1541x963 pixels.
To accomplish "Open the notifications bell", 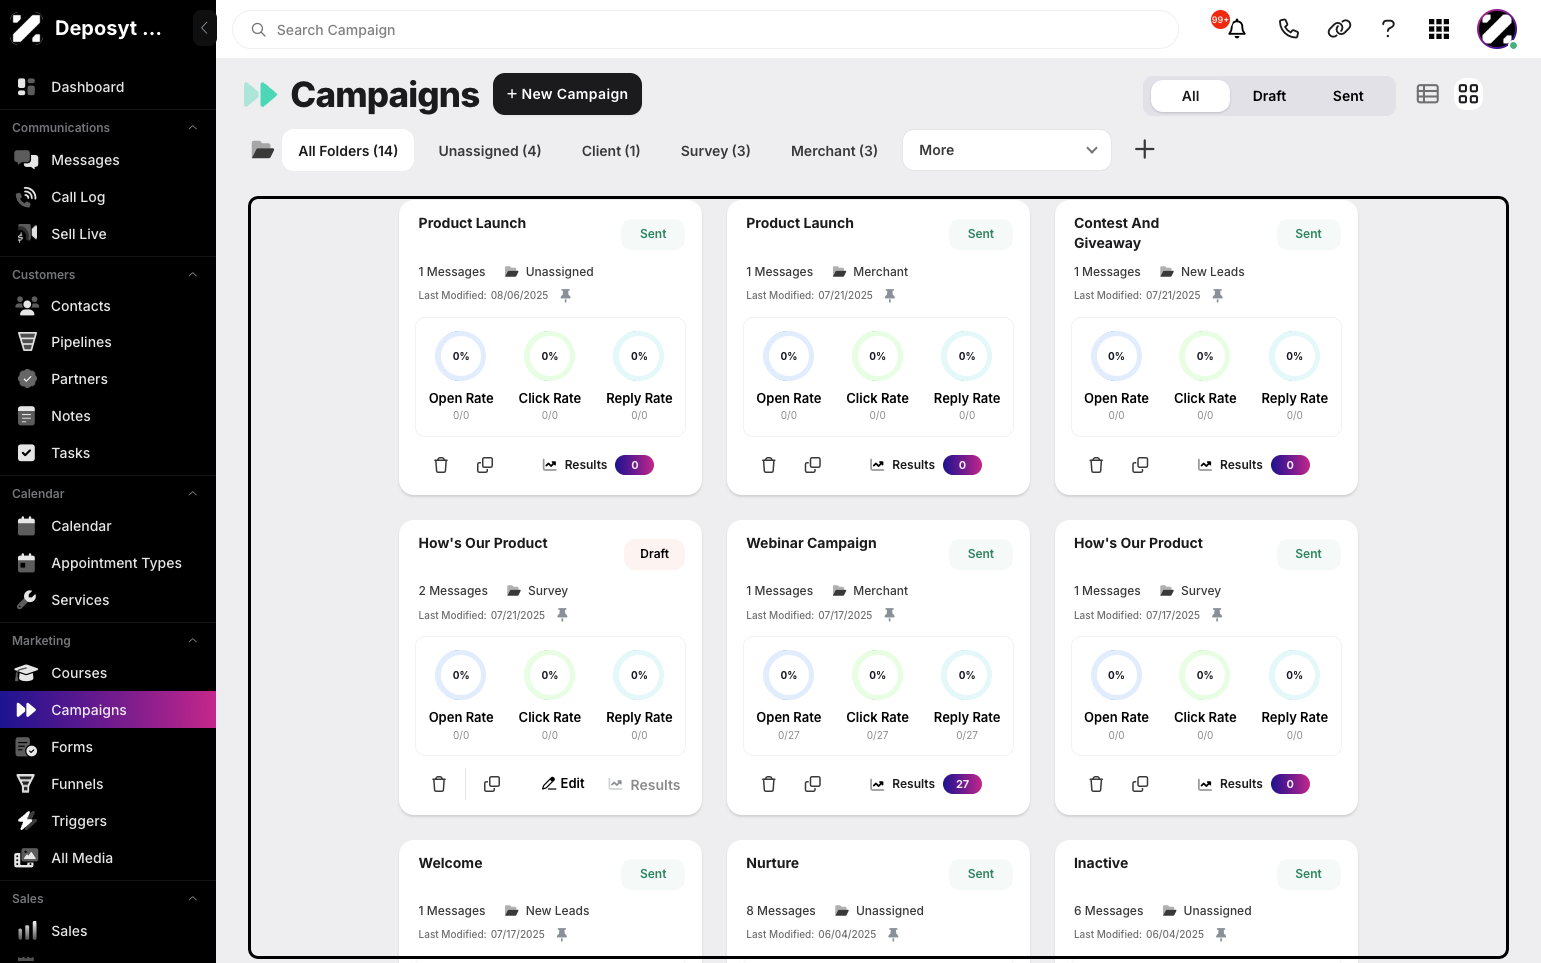I will [1236, 29].
